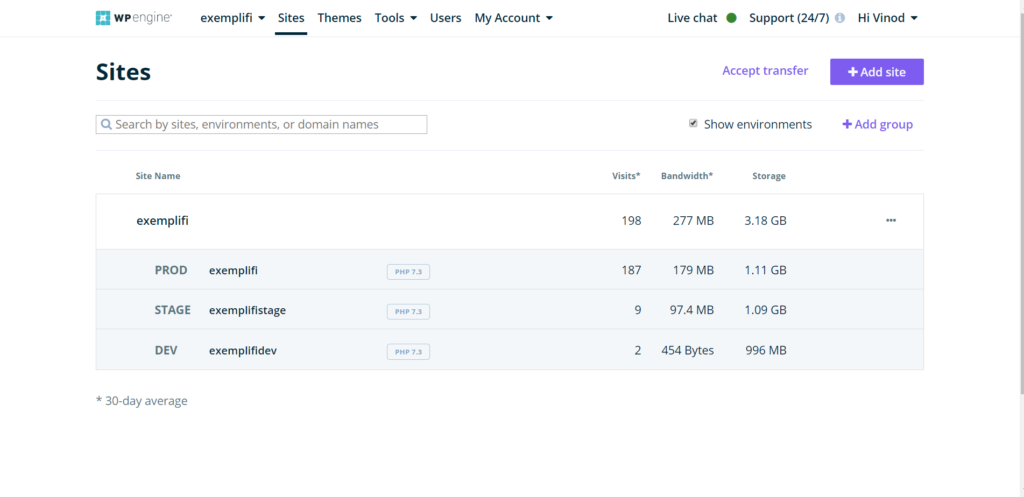Click the DEV environment label
Image resolution: width=1024 pixels, height=497 pixels.
click(166, 351)
